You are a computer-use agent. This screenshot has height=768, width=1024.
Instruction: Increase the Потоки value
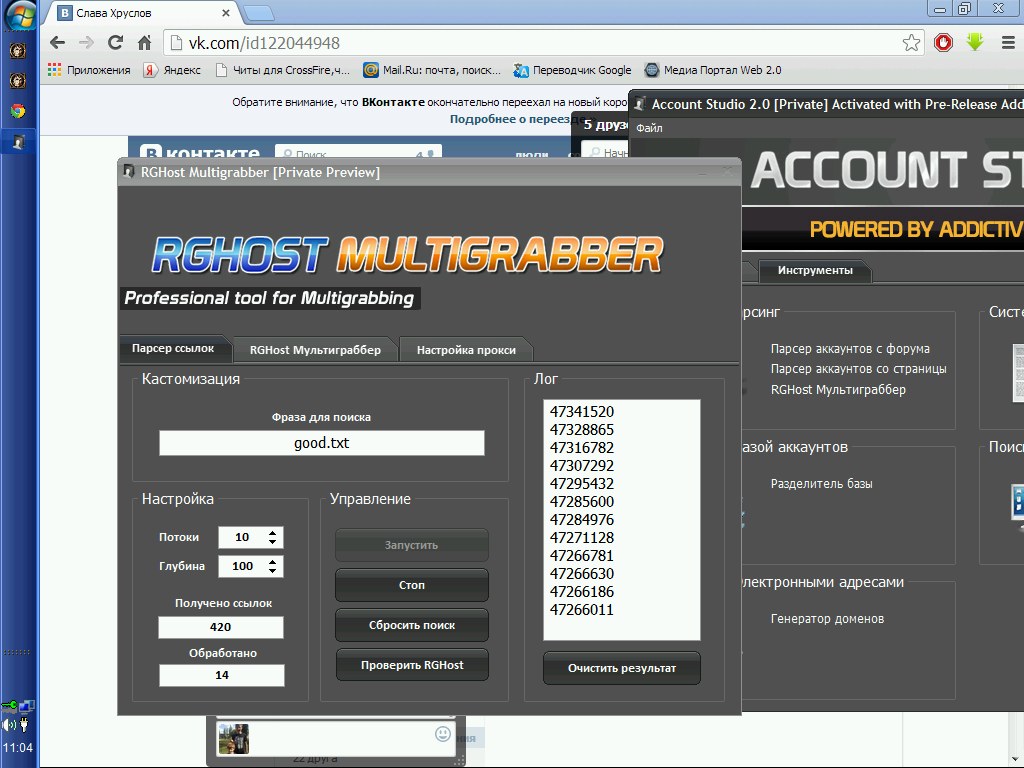(x=272, y=532)
